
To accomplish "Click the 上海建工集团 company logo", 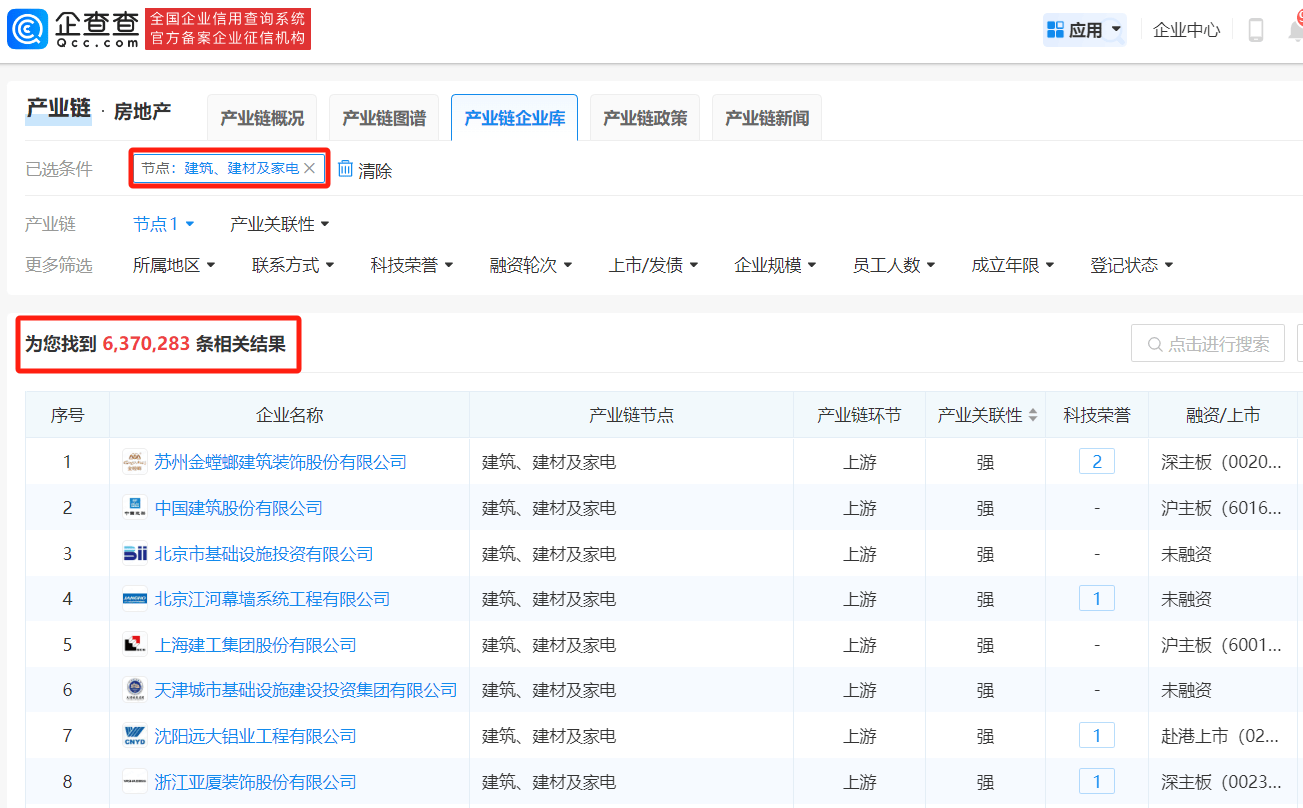I will coord(135,645).
